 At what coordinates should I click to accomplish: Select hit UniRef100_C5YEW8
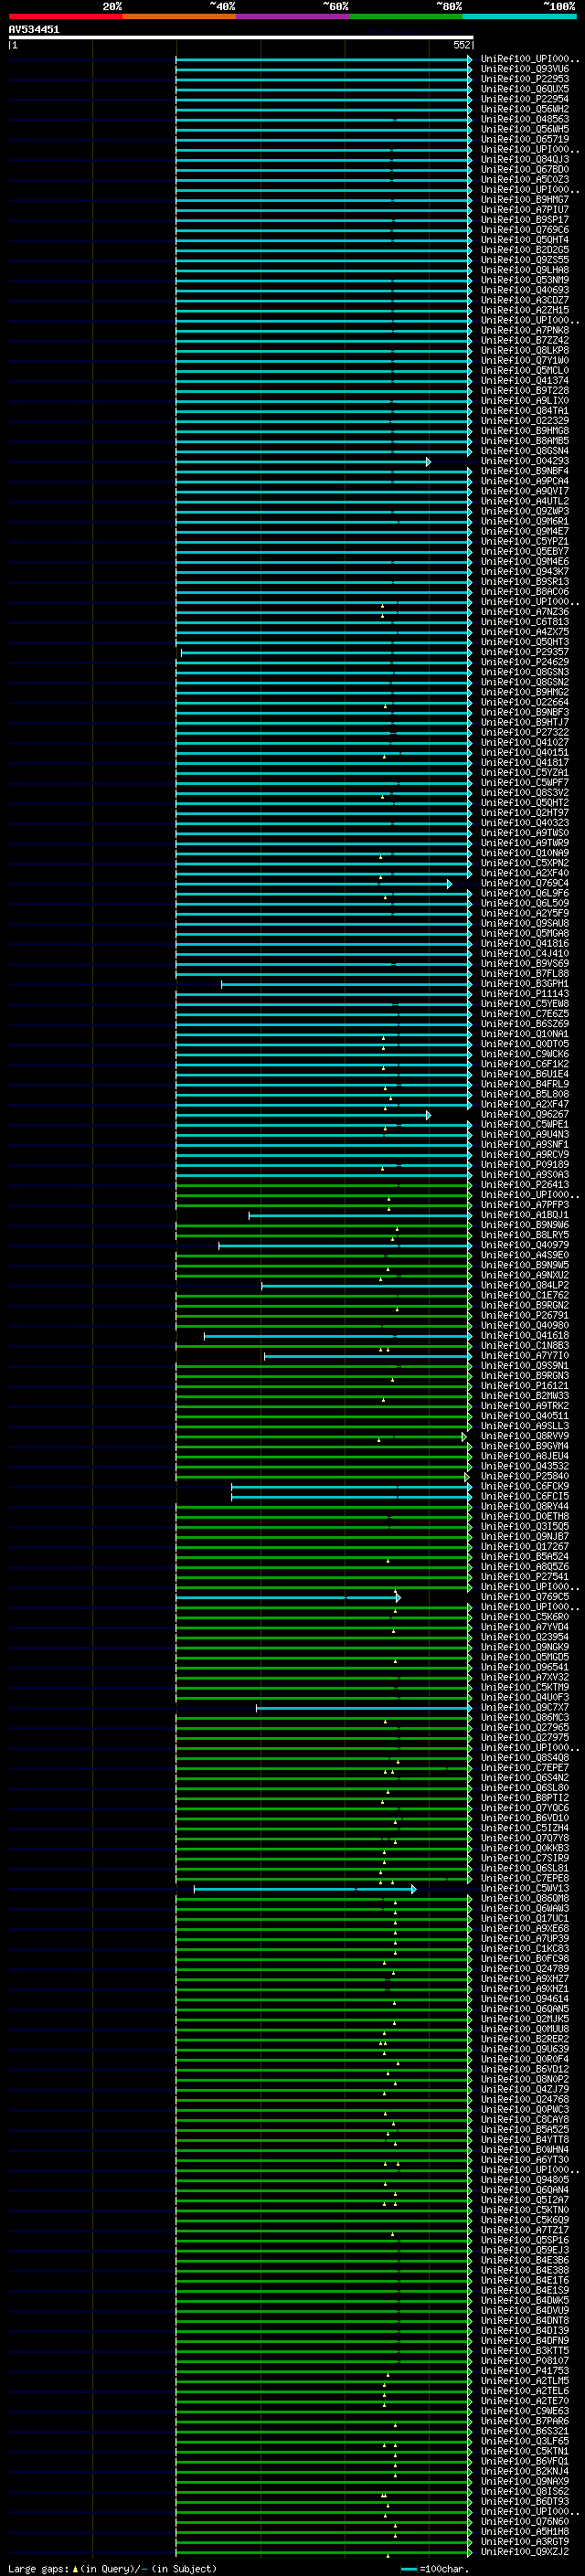[x=524, y=1004]
